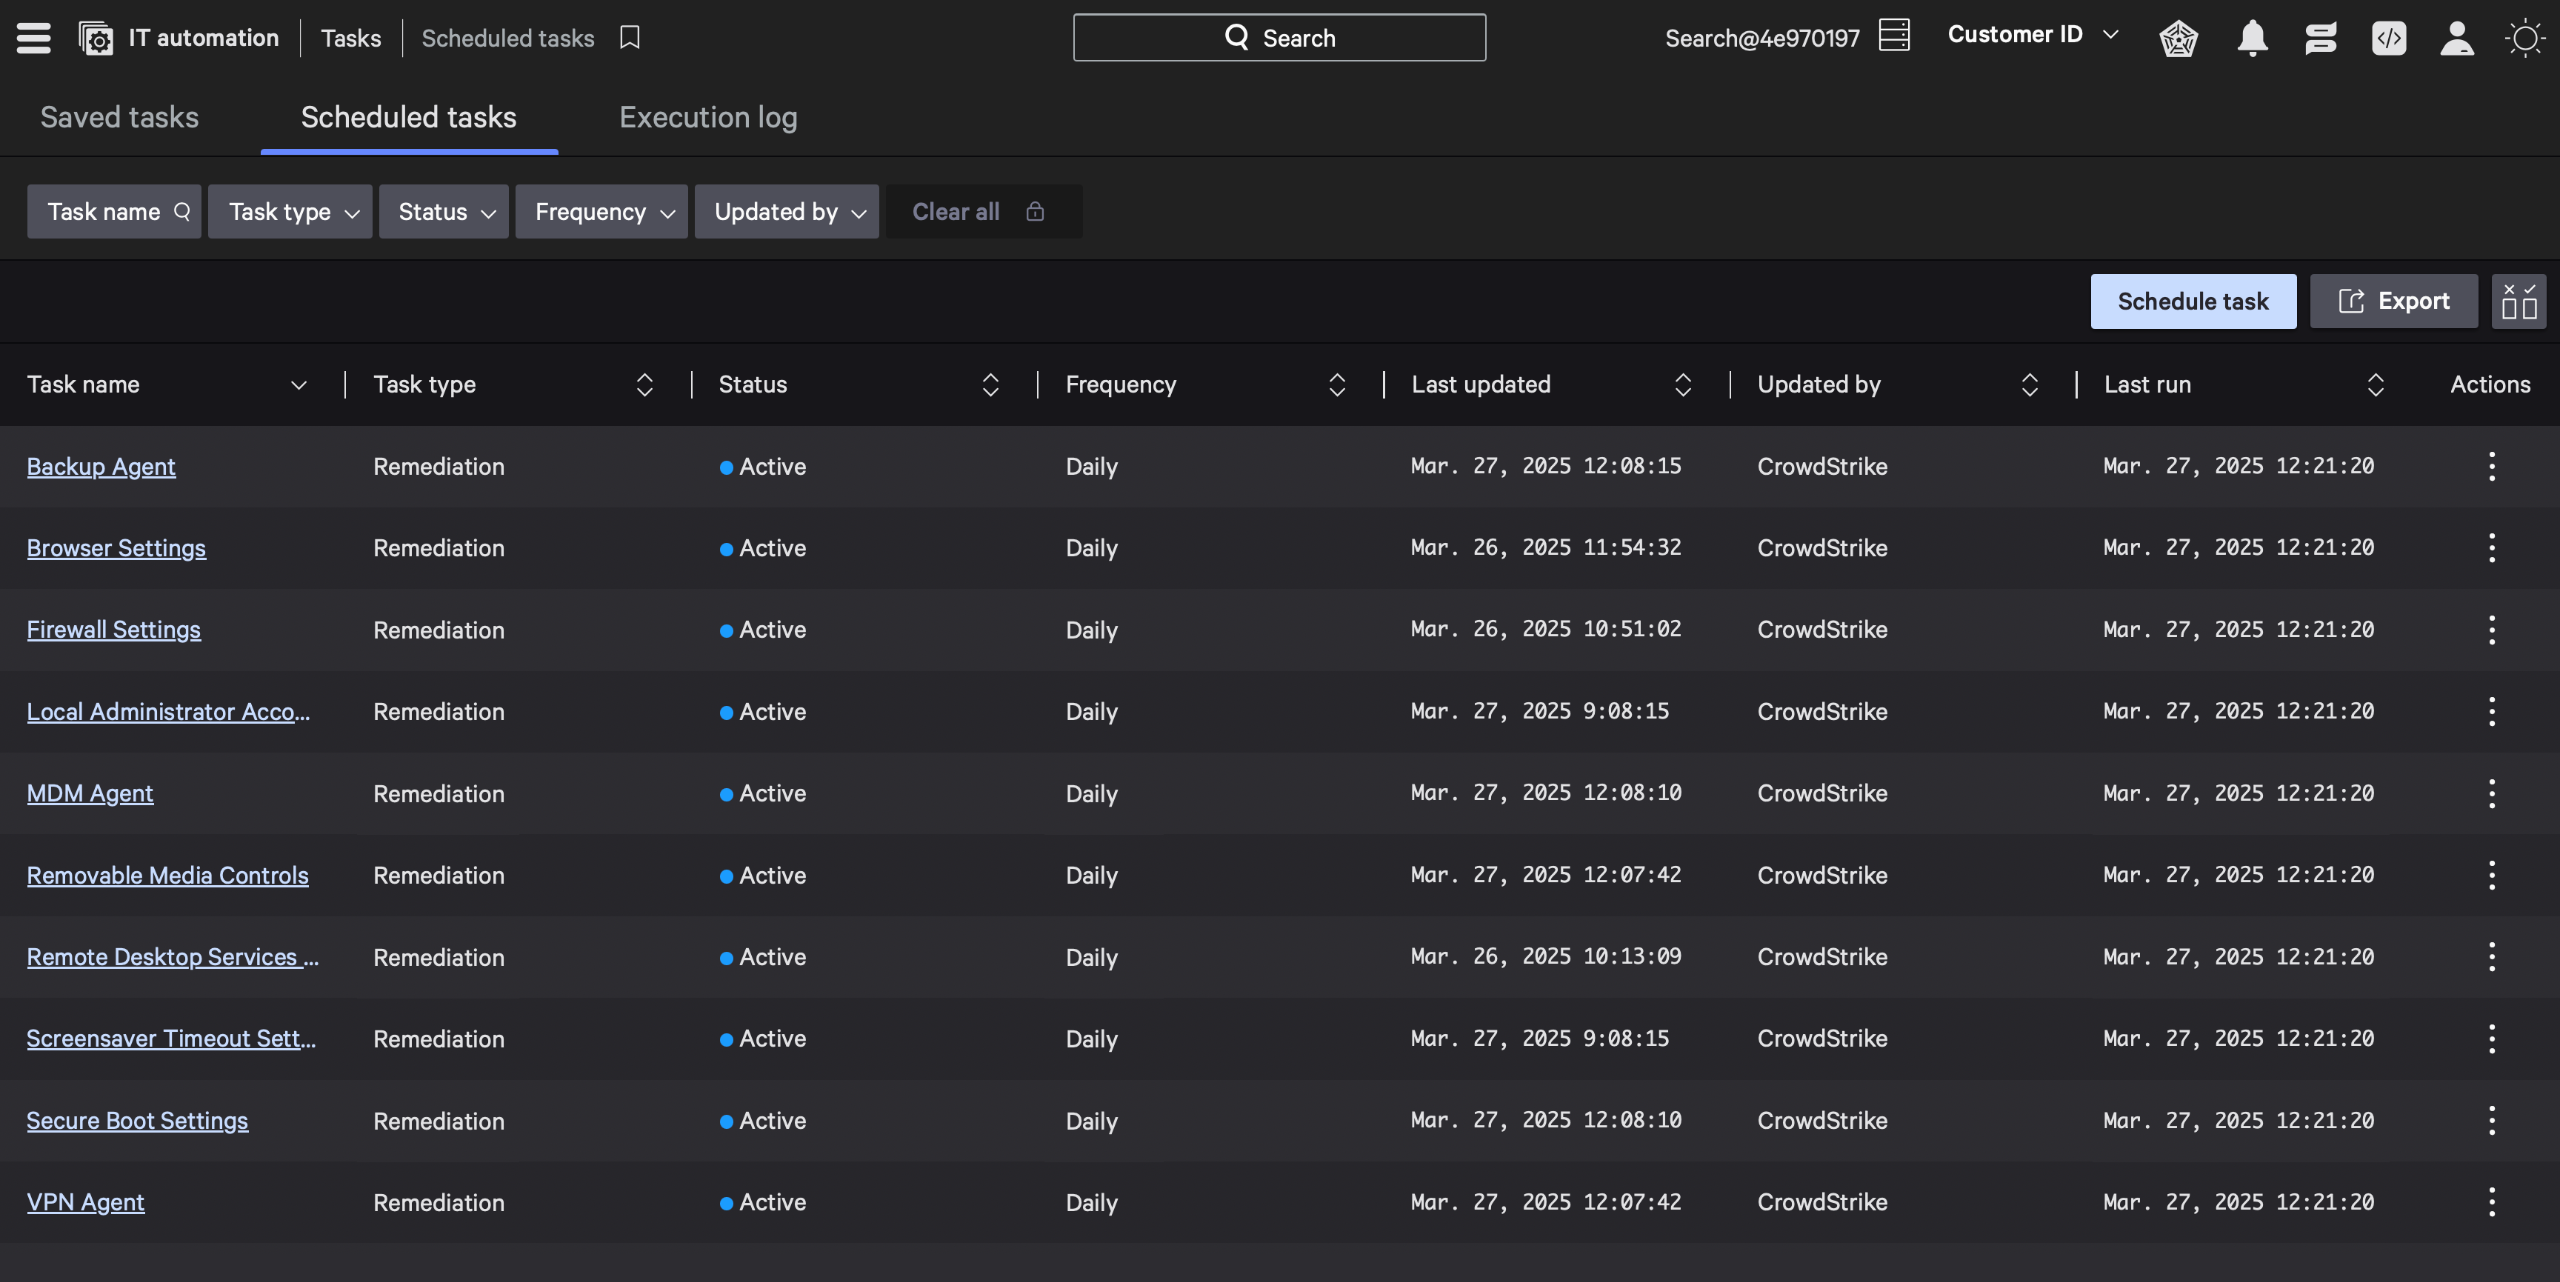Image resolution: width=2560 pixels, height=1282 pixels.
Task: Open table column customization icon
Action: tap(2518, 301)
